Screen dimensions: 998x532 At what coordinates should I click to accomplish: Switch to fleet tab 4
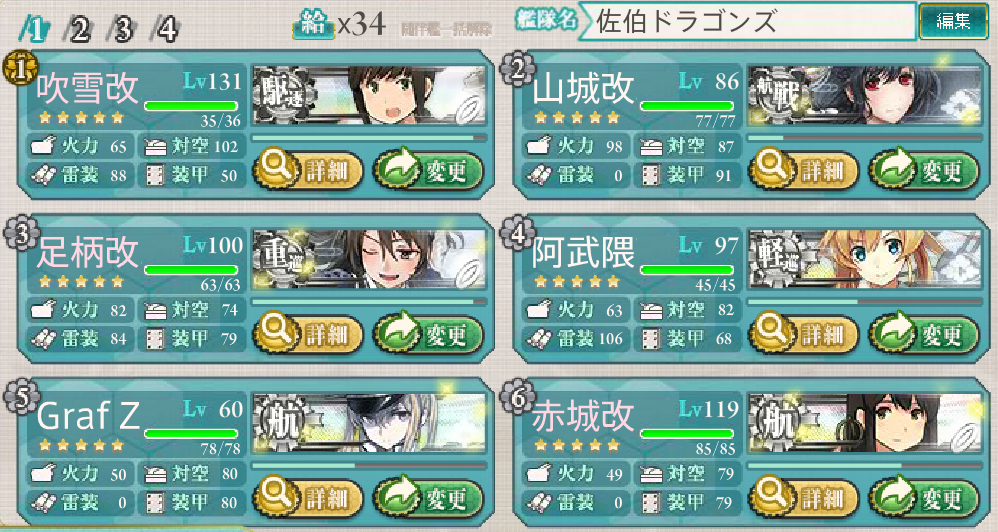[167, 29]
